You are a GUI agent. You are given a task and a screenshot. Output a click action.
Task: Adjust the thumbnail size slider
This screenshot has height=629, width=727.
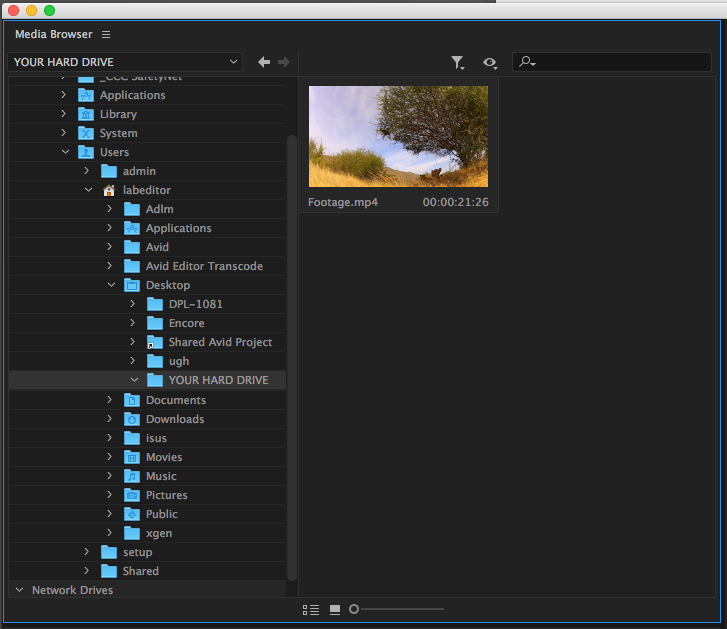355,609
